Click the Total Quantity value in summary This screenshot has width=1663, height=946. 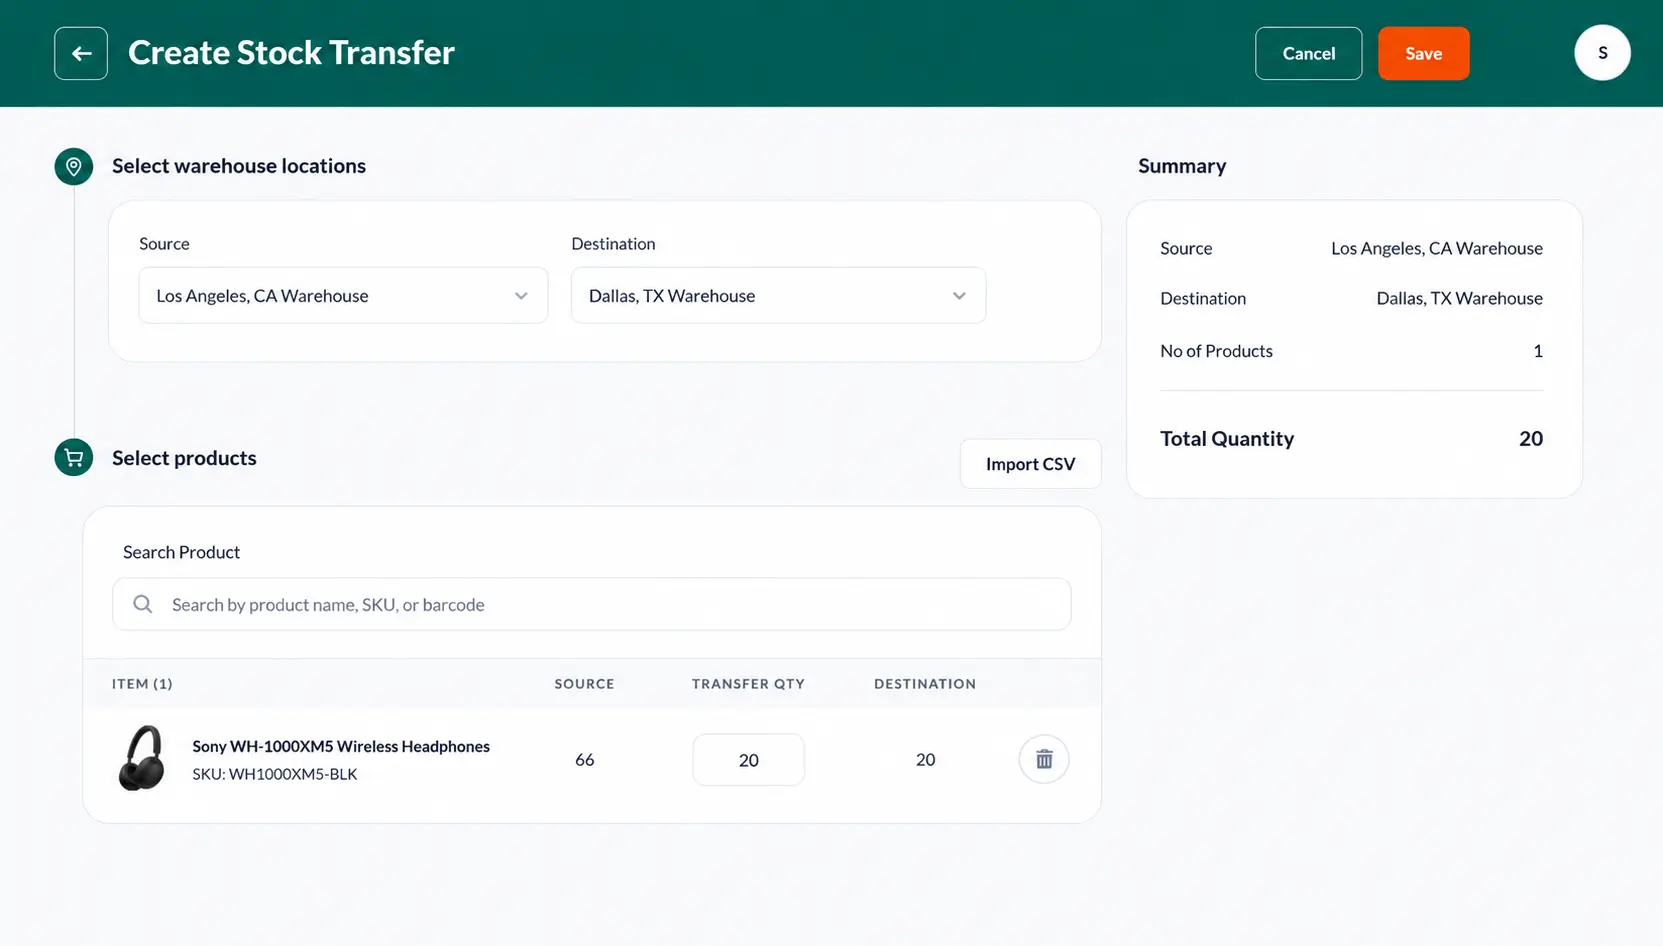click(1531, 438)
